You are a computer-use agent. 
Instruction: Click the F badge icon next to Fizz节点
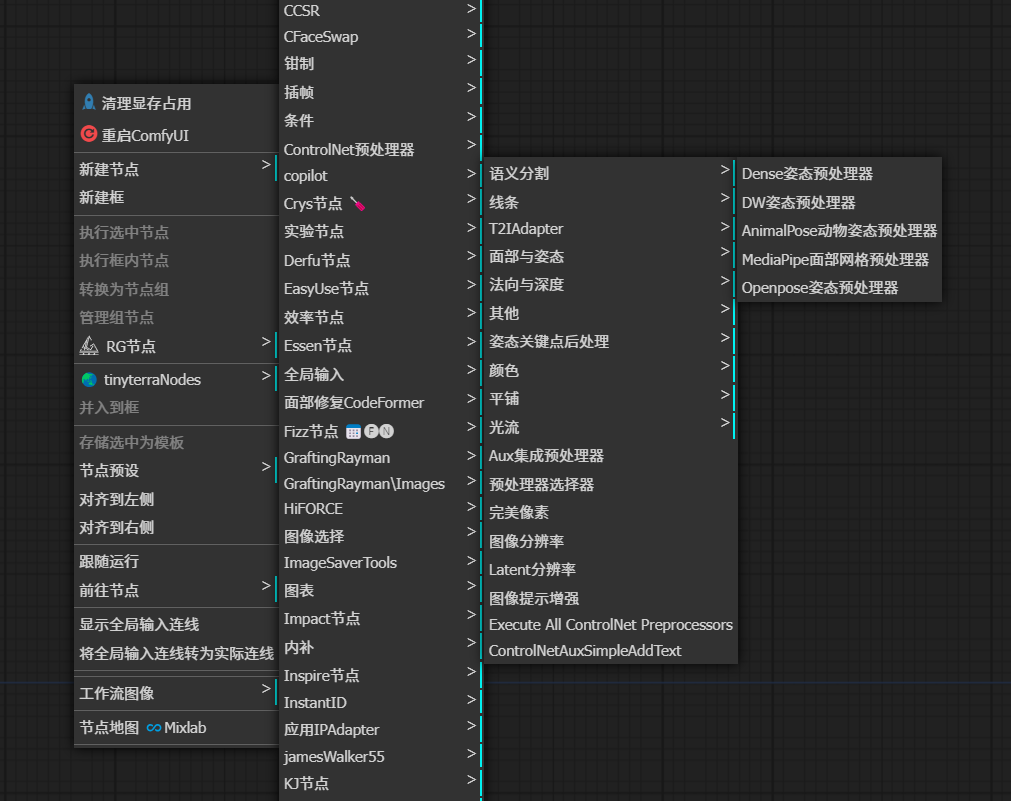point(371,431)
